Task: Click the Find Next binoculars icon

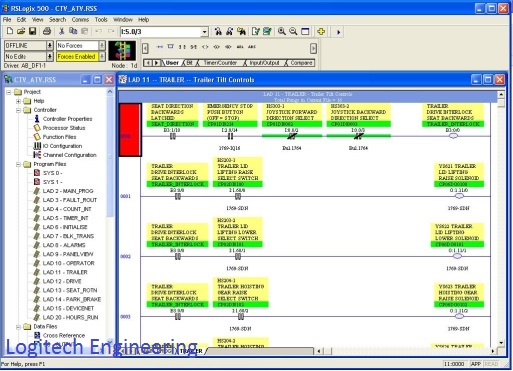Action: (230, 31)
